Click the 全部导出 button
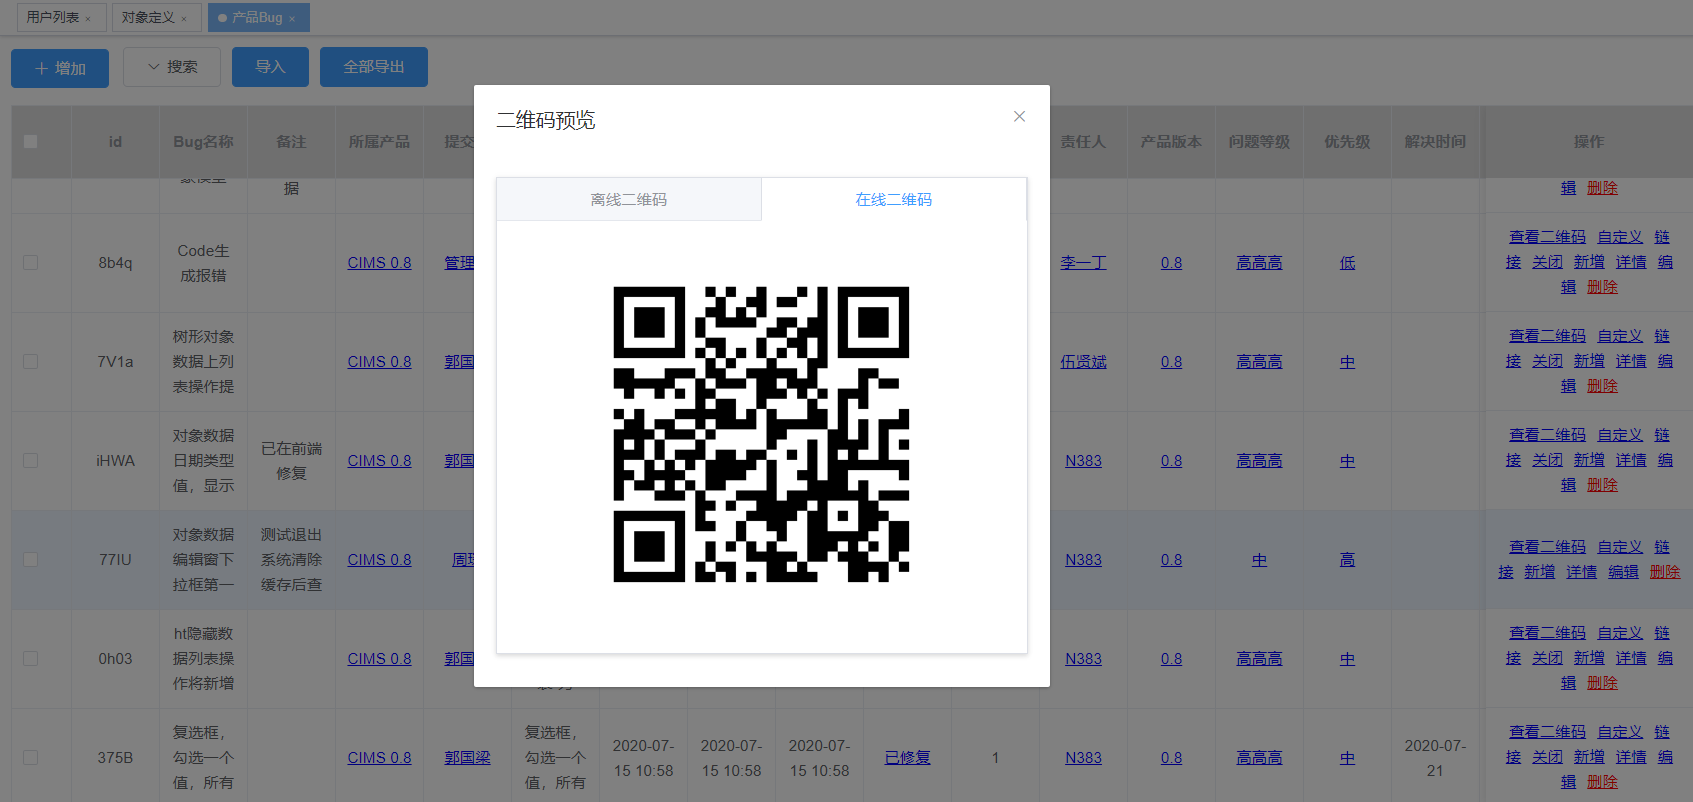1693x802 pixels. click(374, 67)
